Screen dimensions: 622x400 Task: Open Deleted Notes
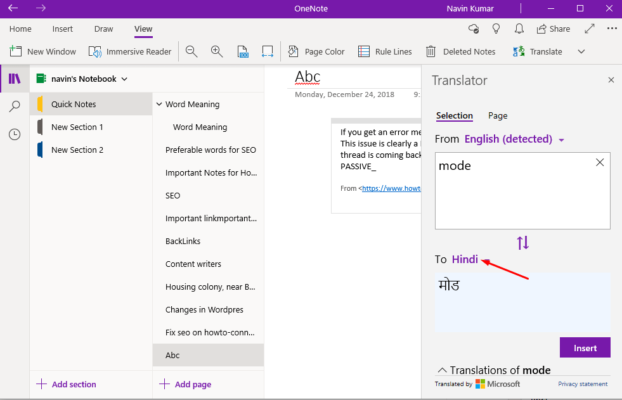point(461,52)
